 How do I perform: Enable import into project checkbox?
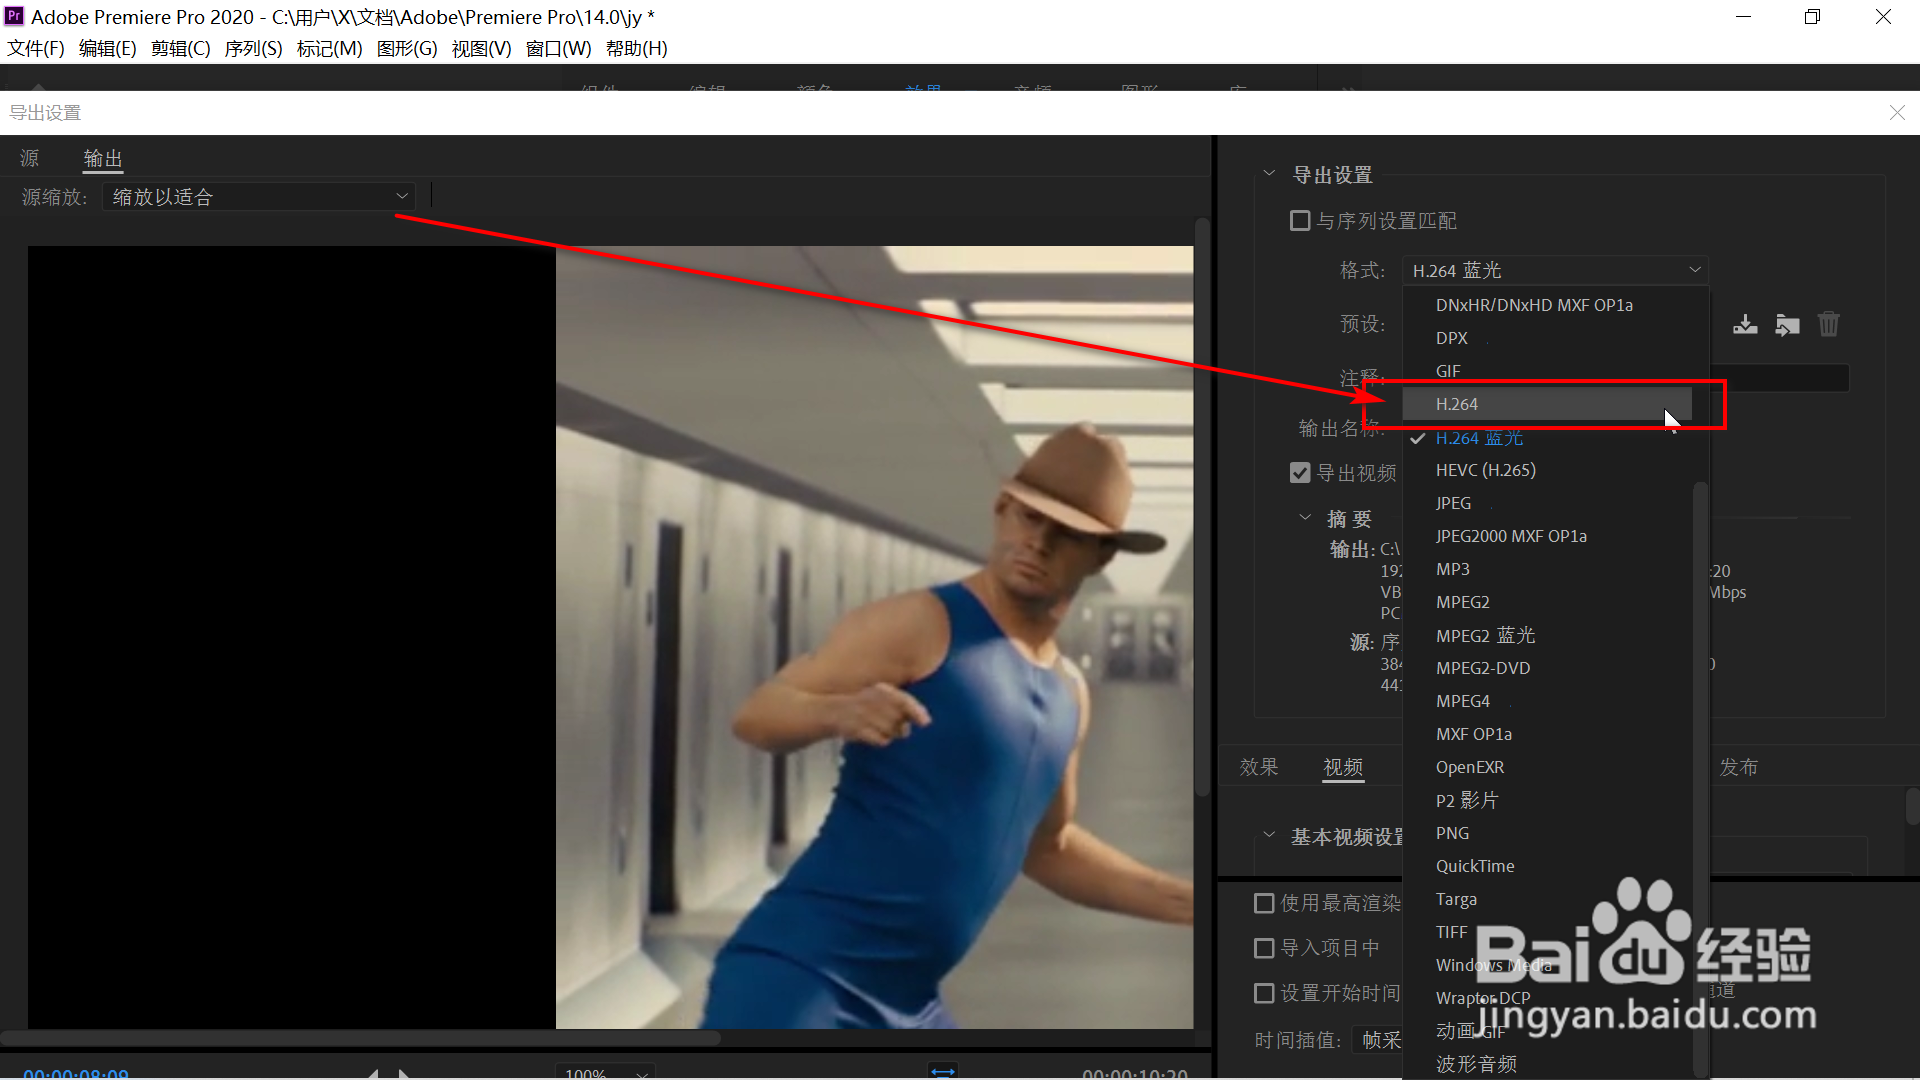click(x=1264, y=948)
